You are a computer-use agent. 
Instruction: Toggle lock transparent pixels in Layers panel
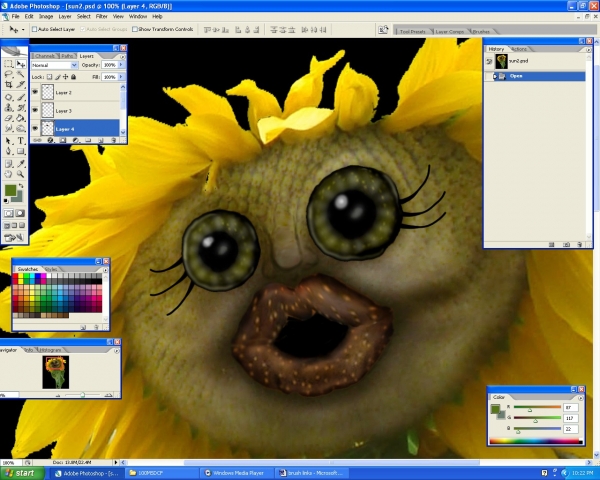tap(49, 77)
